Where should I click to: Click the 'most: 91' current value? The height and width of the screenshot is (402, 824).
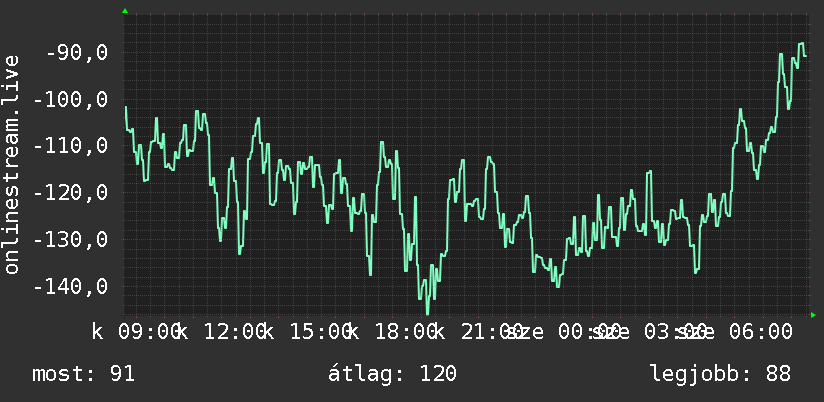pyautogui.click(x=84, y=374)
